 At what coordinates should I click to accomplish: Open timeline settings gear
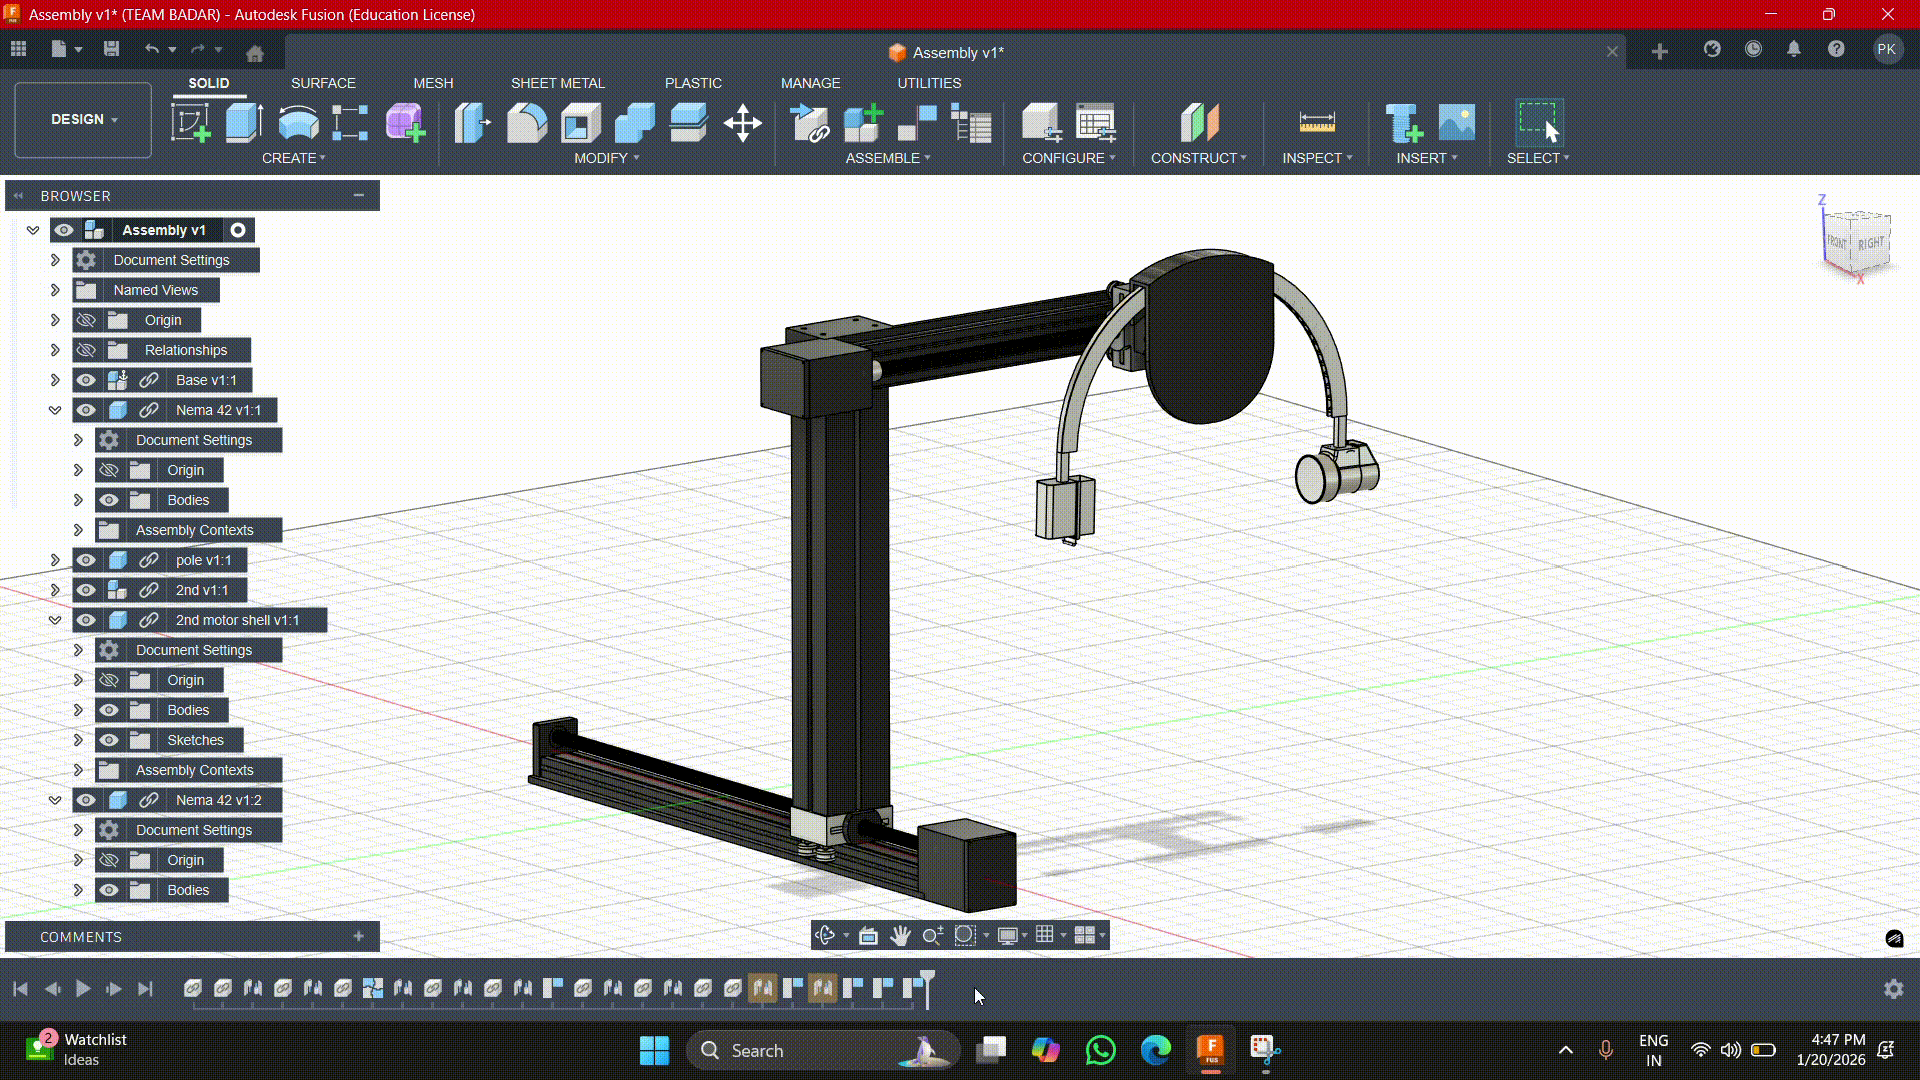click(x=1894, y=989)
